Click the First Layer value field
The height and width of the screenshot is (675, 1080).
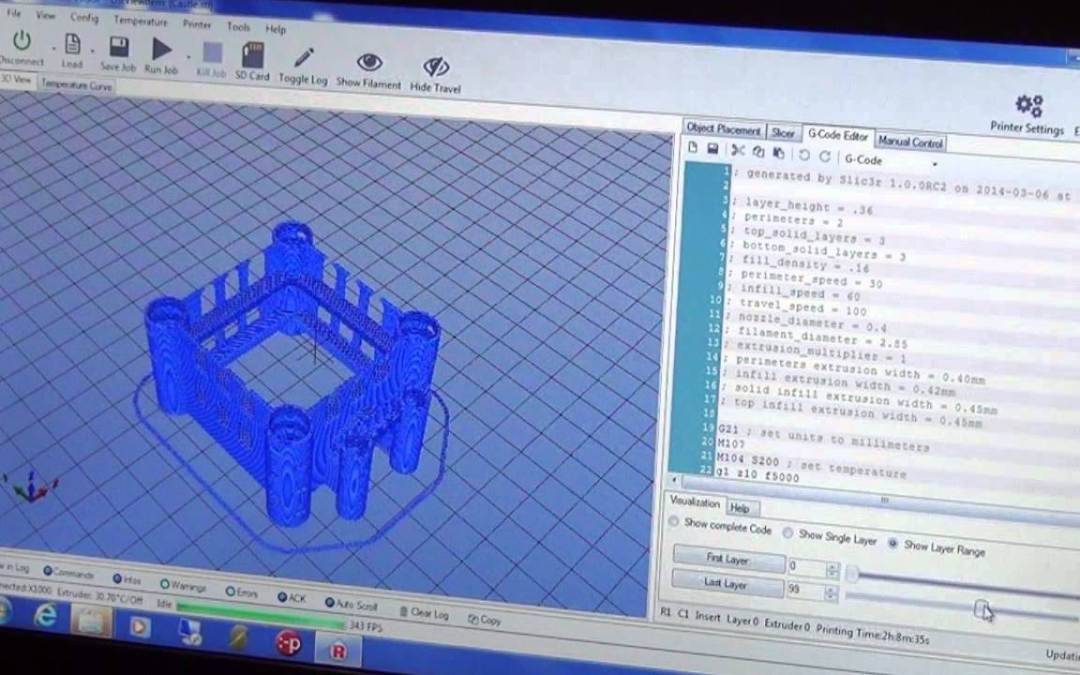pos(807,568)
